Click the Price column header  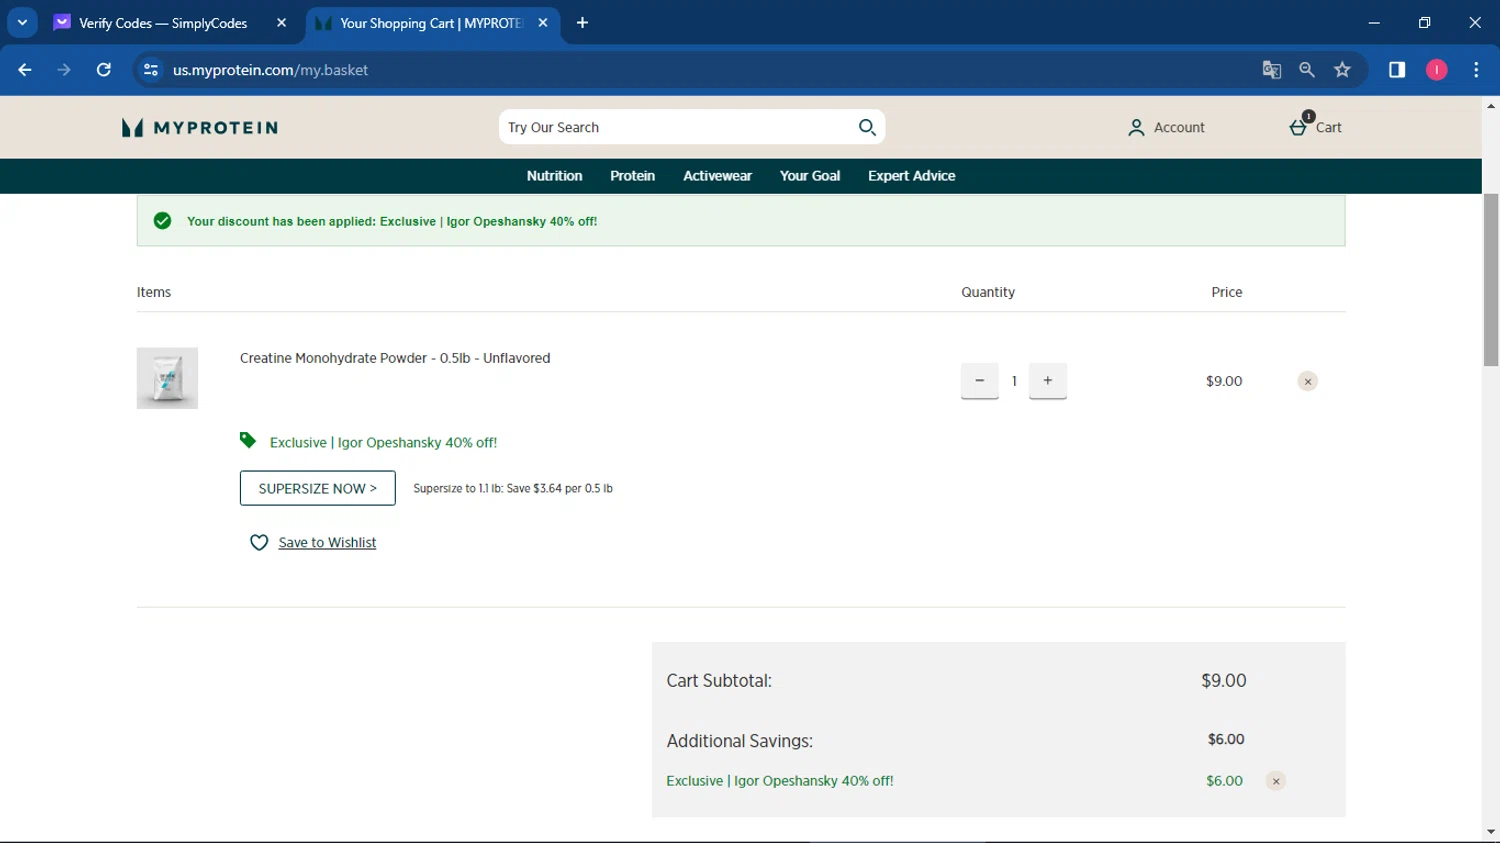click(1227, 292)
